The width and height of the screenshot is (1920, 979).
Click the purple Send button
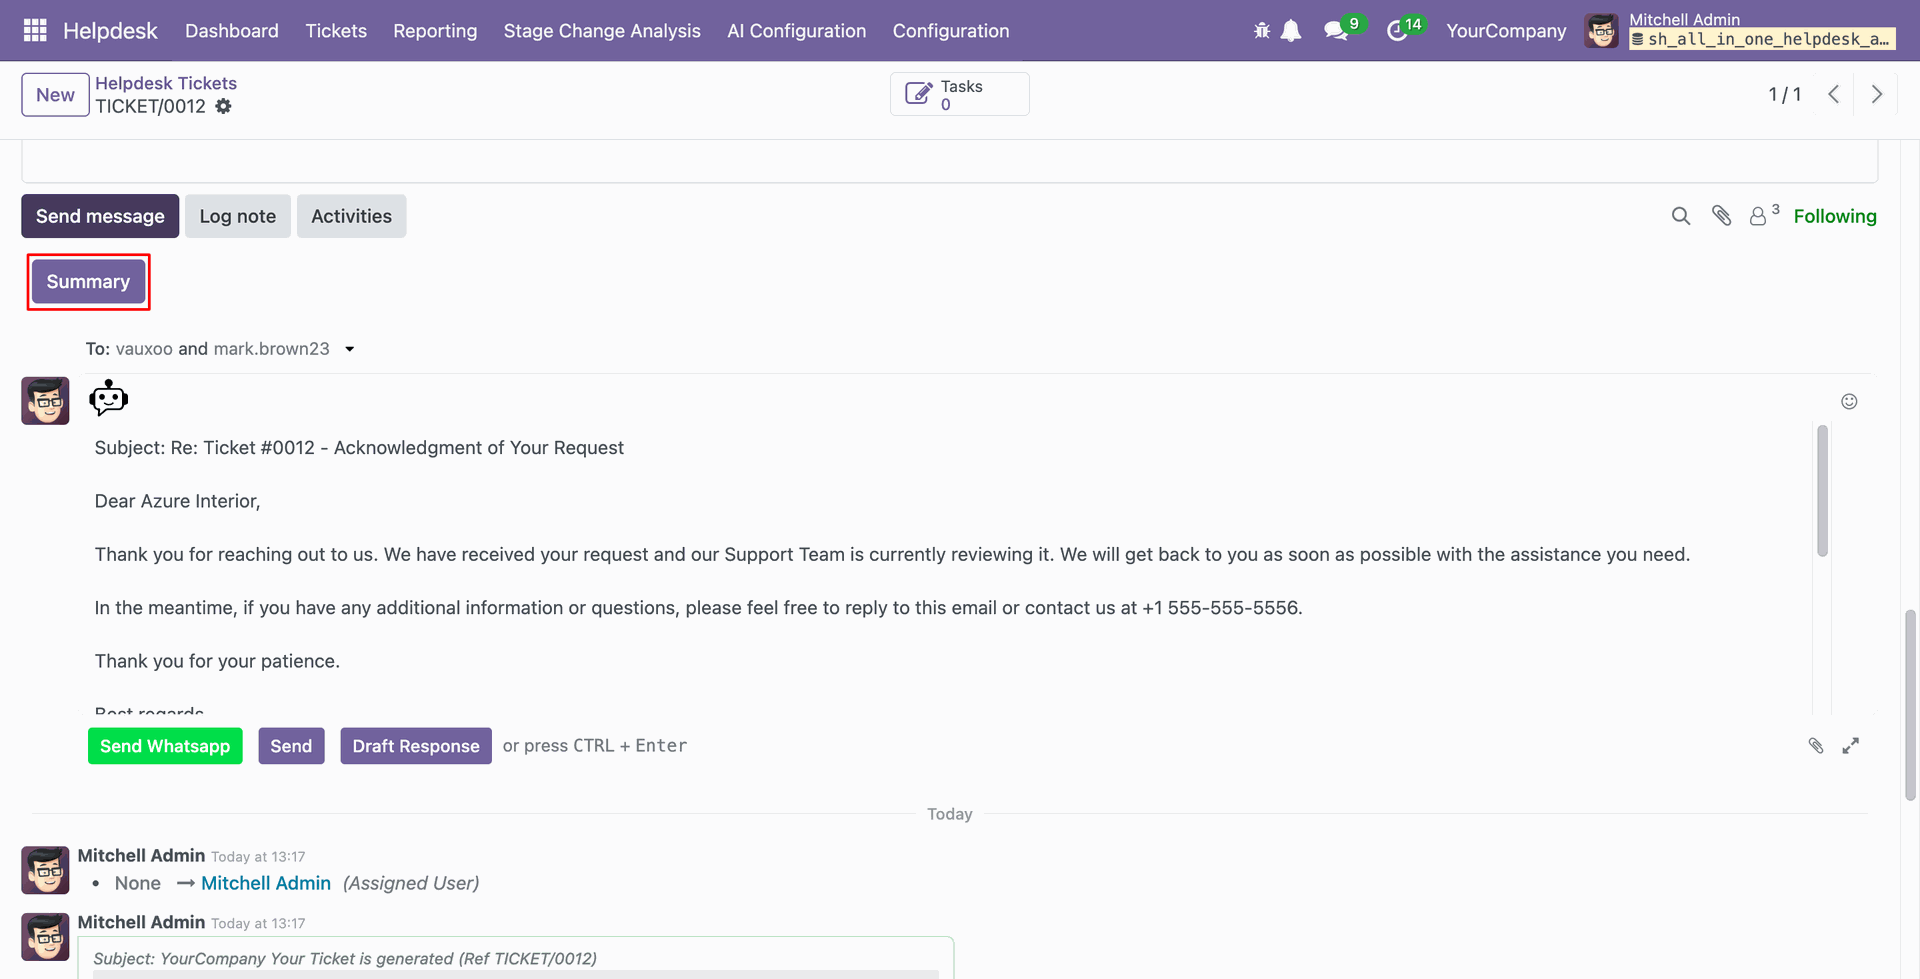(x=291, y=746)
